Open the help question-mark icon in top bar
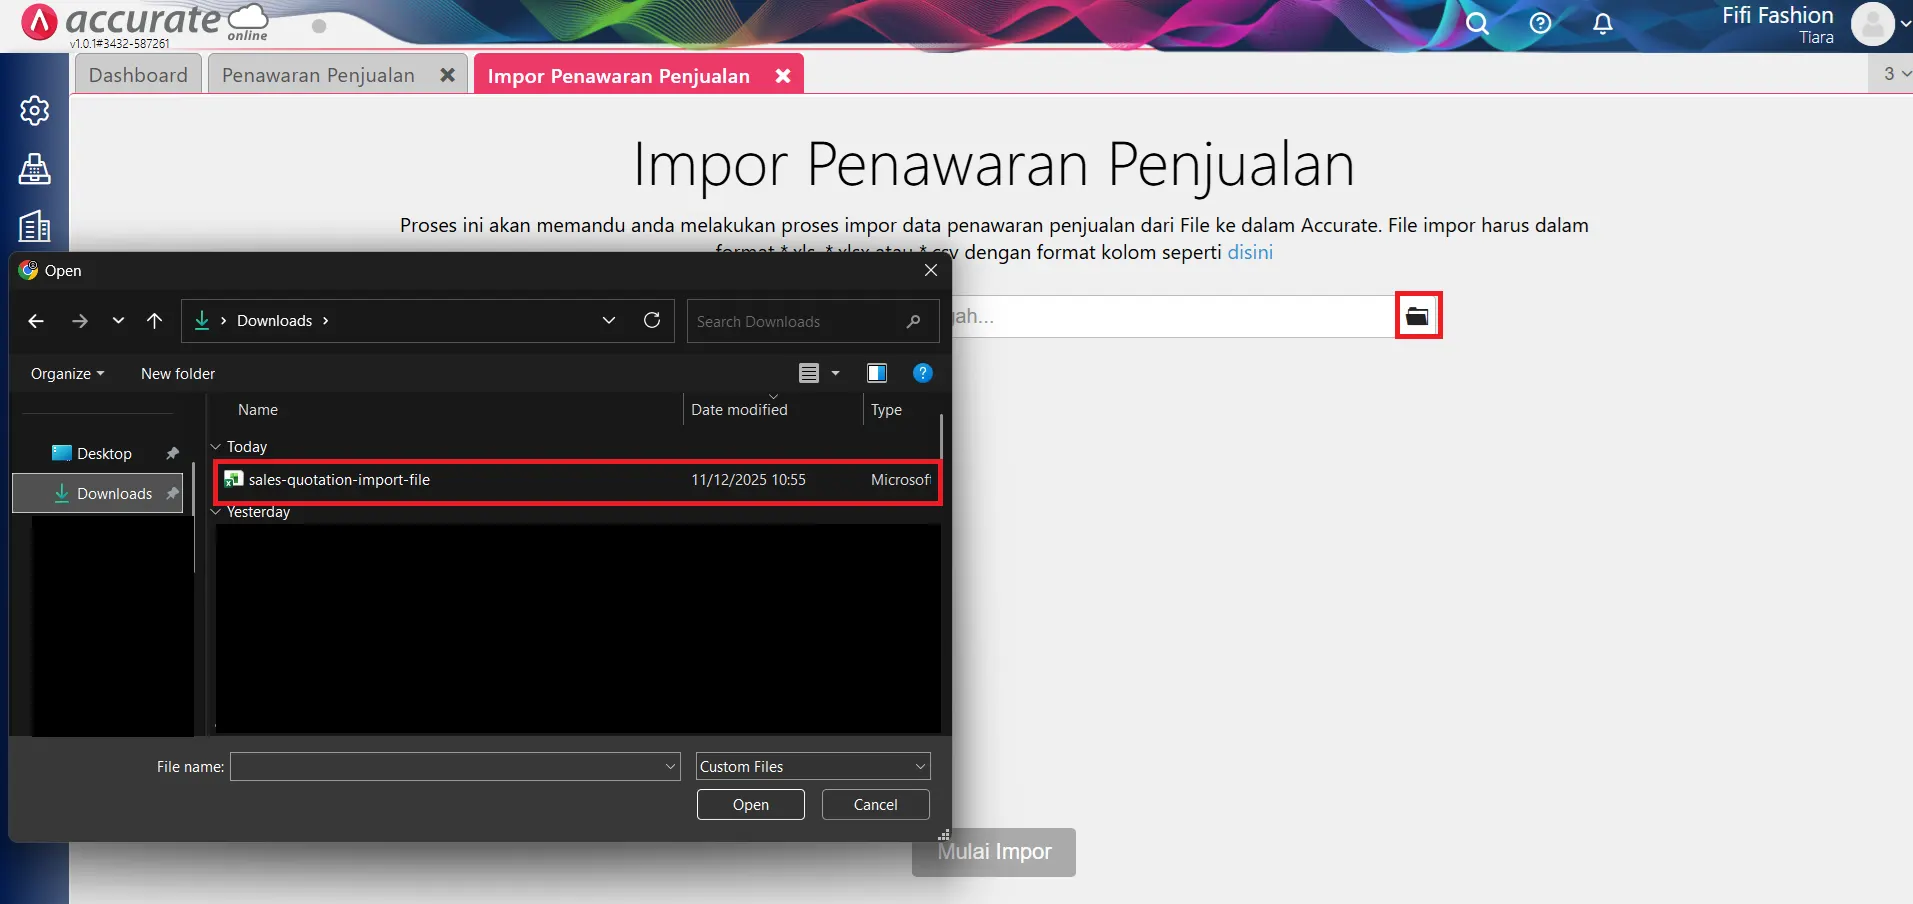Image resolution: width=1913 pixels, height=904 pixels. [x=1539, y=23]
